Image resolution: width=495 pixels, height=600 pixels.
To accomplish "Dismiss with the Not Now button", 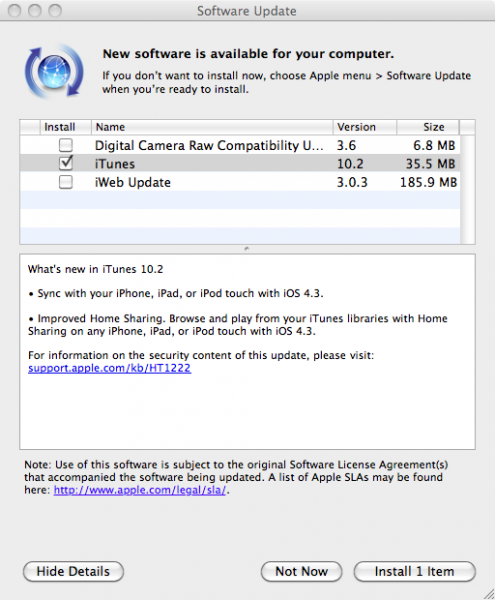I will [301, 572].
